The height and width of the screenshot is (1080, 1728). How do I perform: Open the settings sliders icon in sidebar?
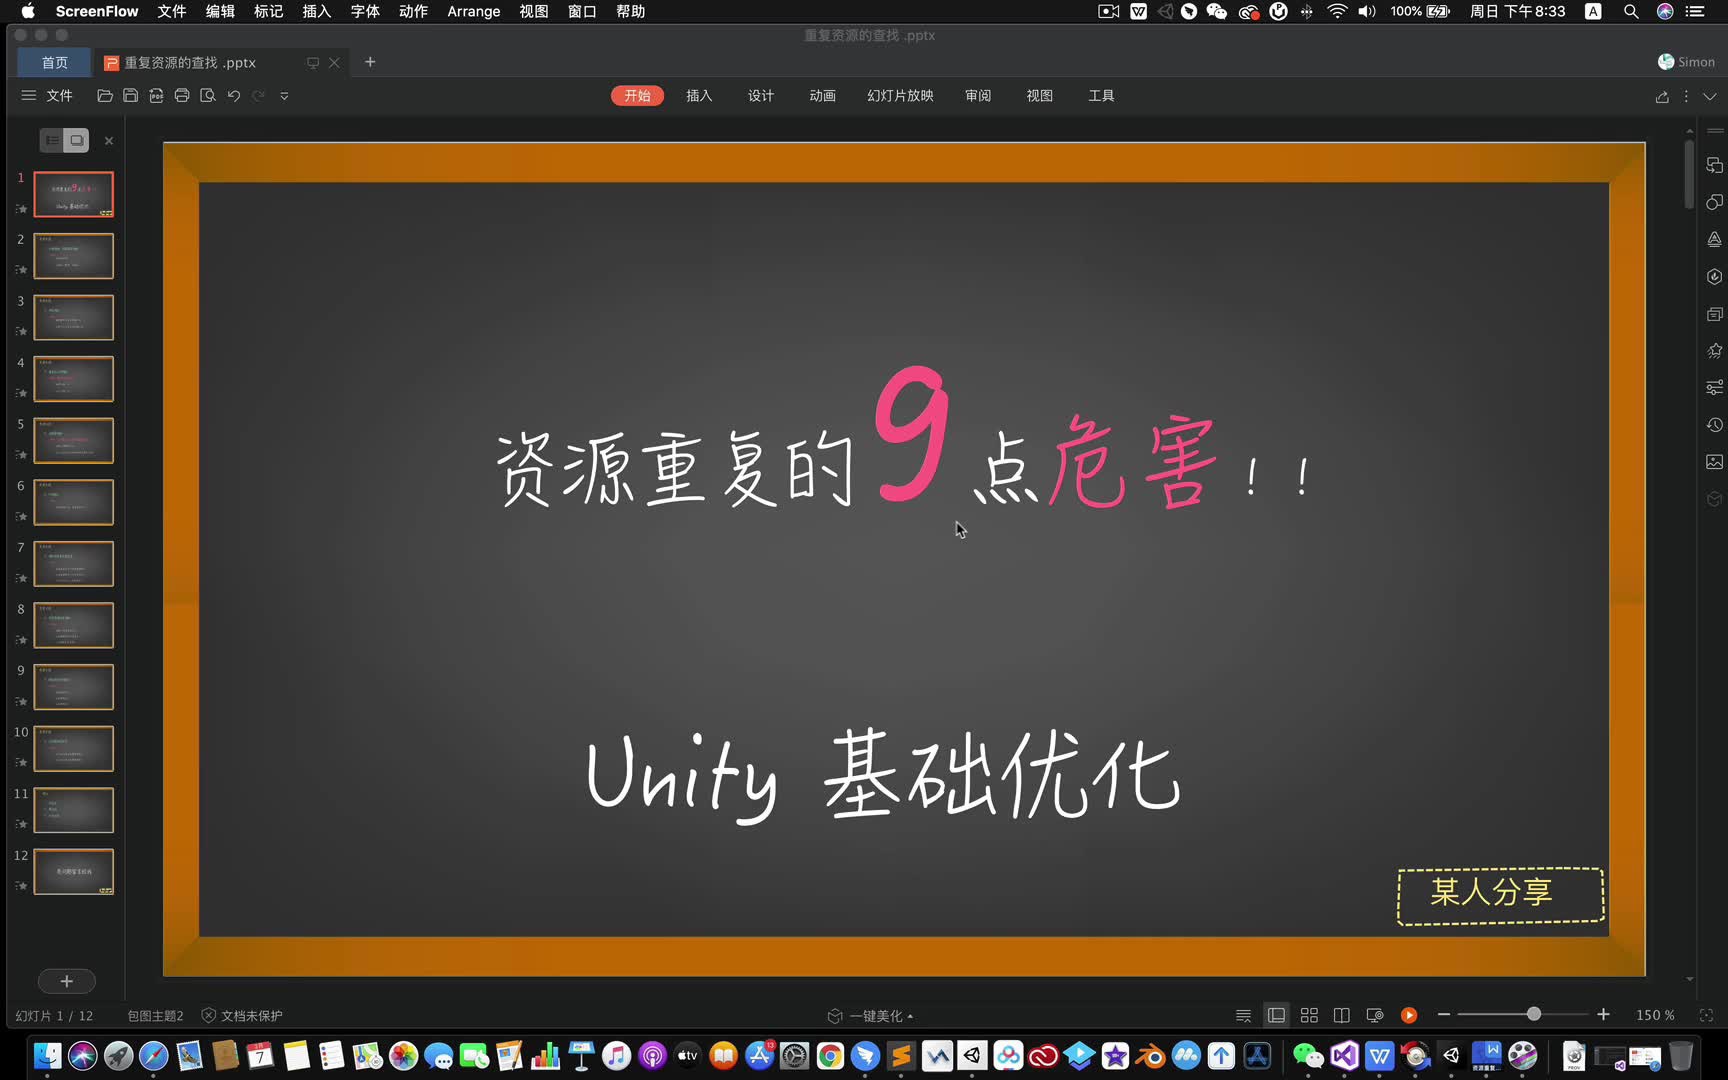click(1714, 387)
